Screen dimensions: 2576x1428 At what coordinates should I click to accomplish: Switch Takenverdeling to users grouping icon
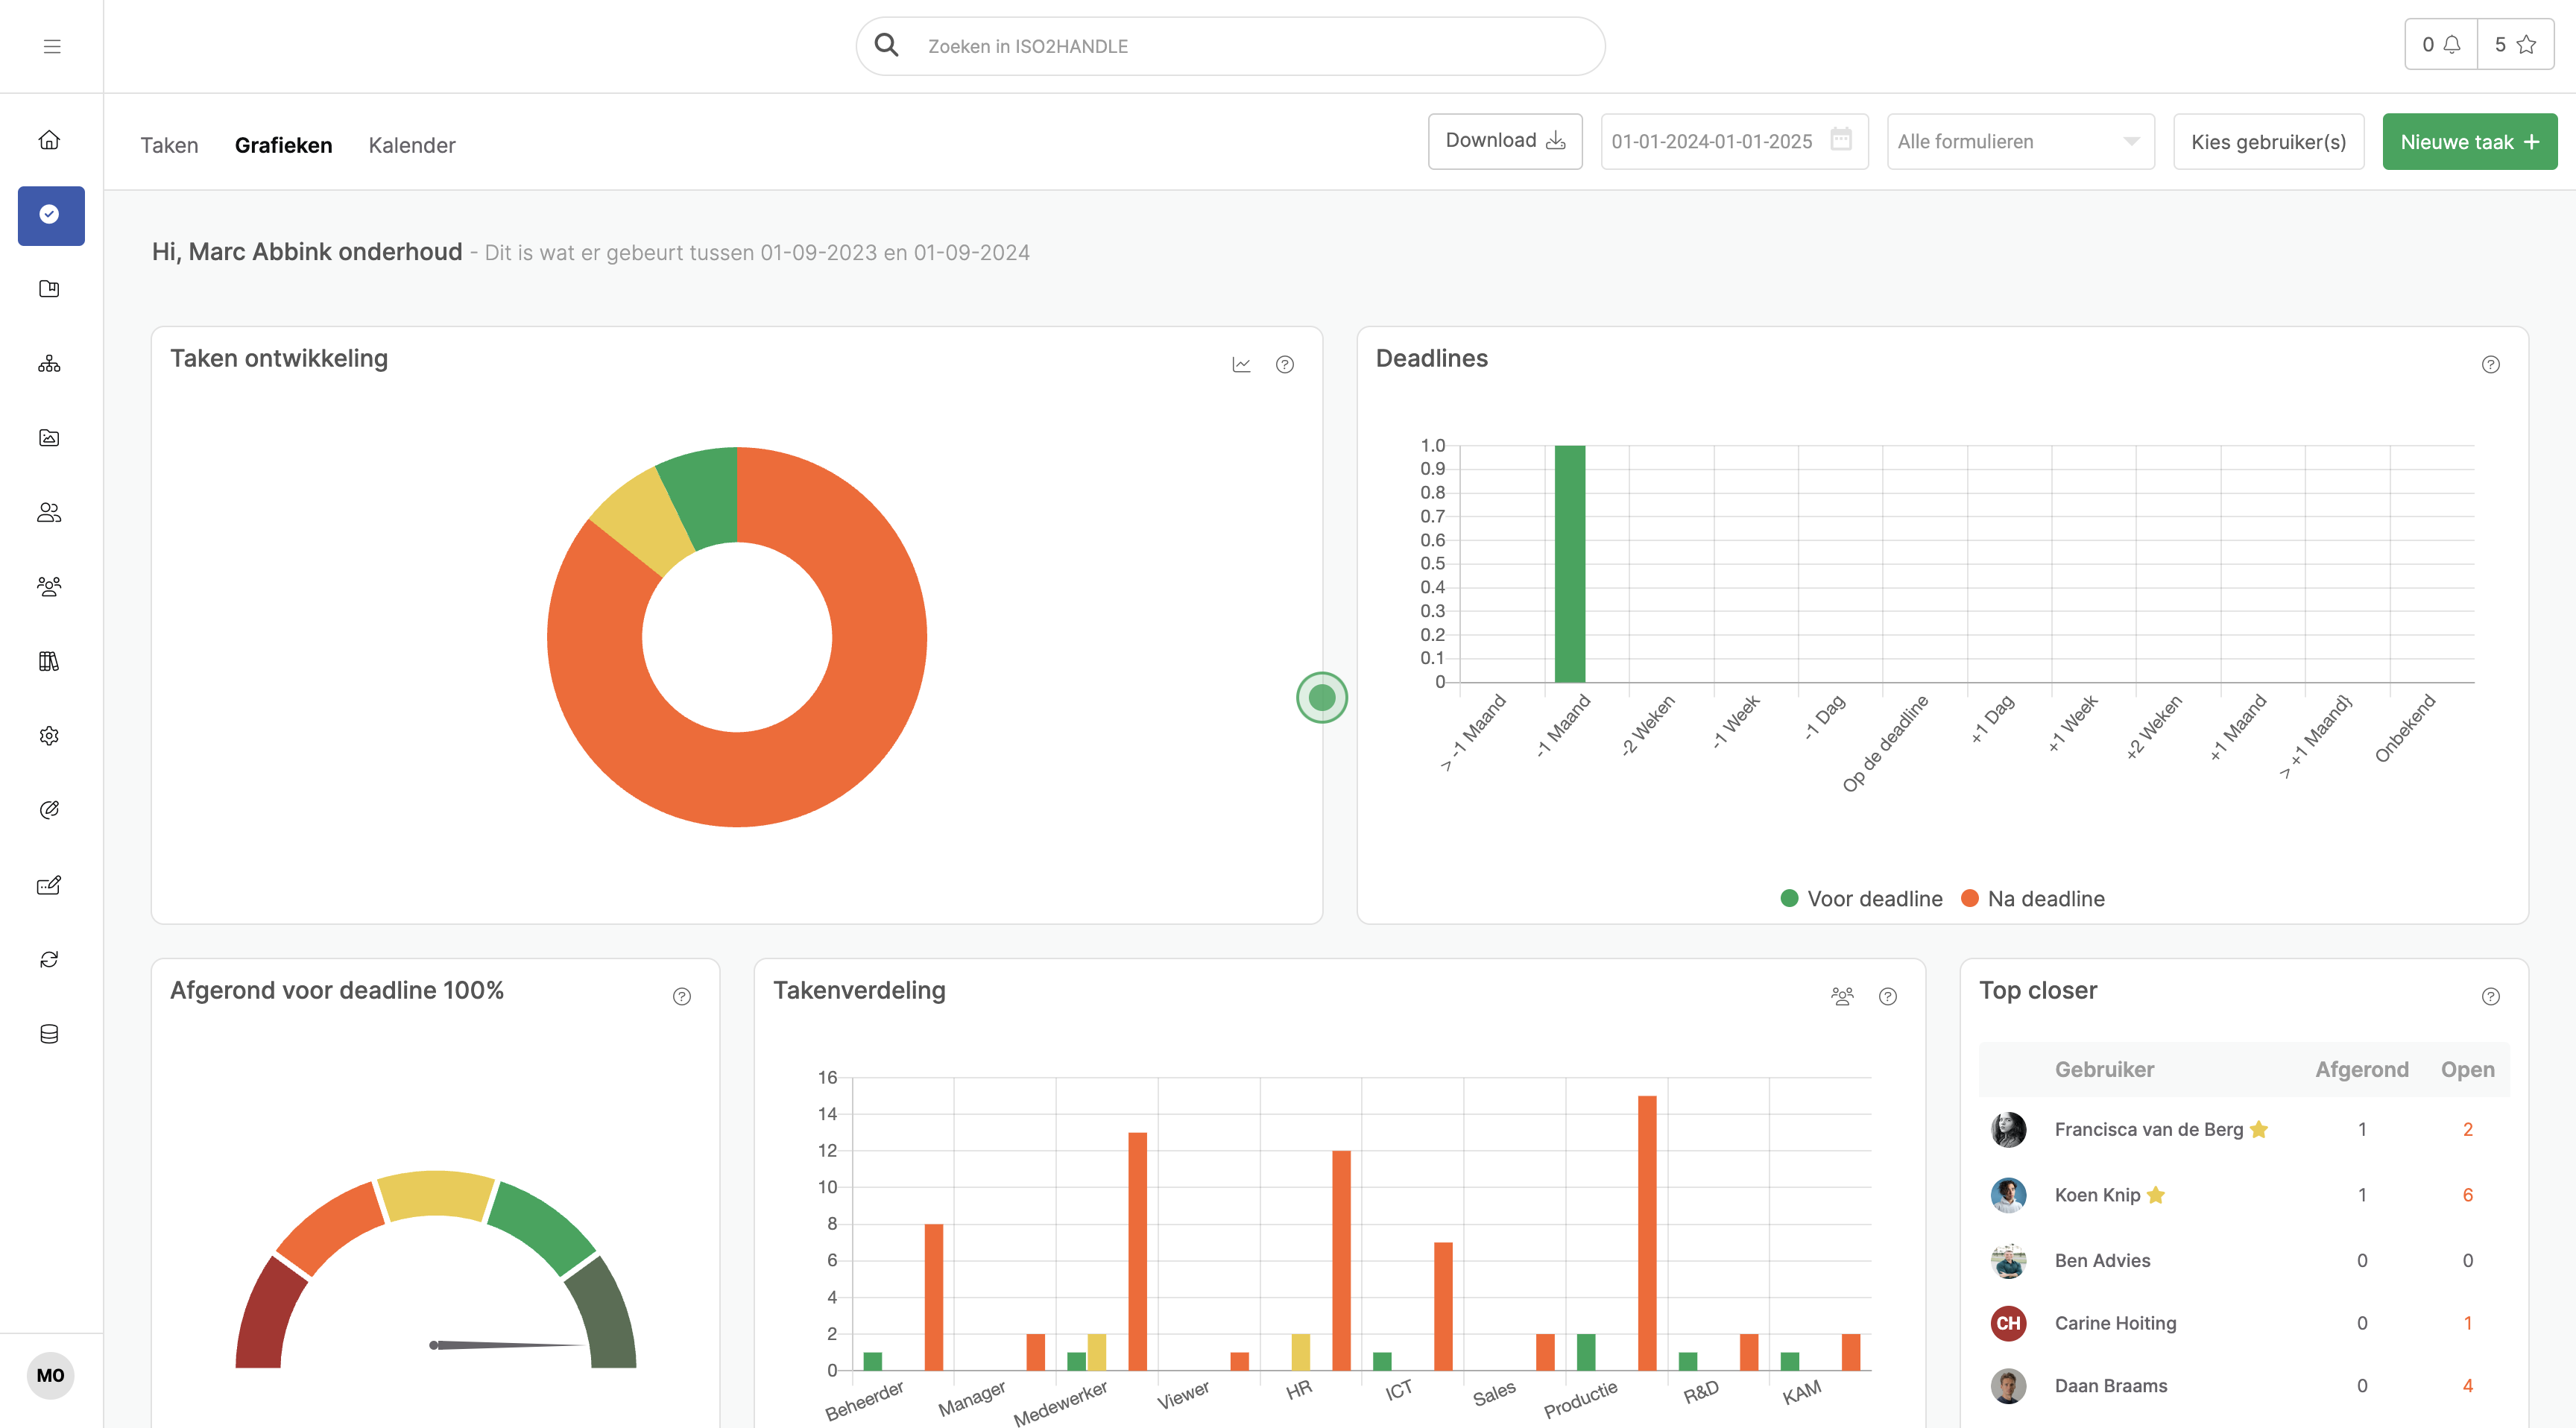click(1842, 997)
